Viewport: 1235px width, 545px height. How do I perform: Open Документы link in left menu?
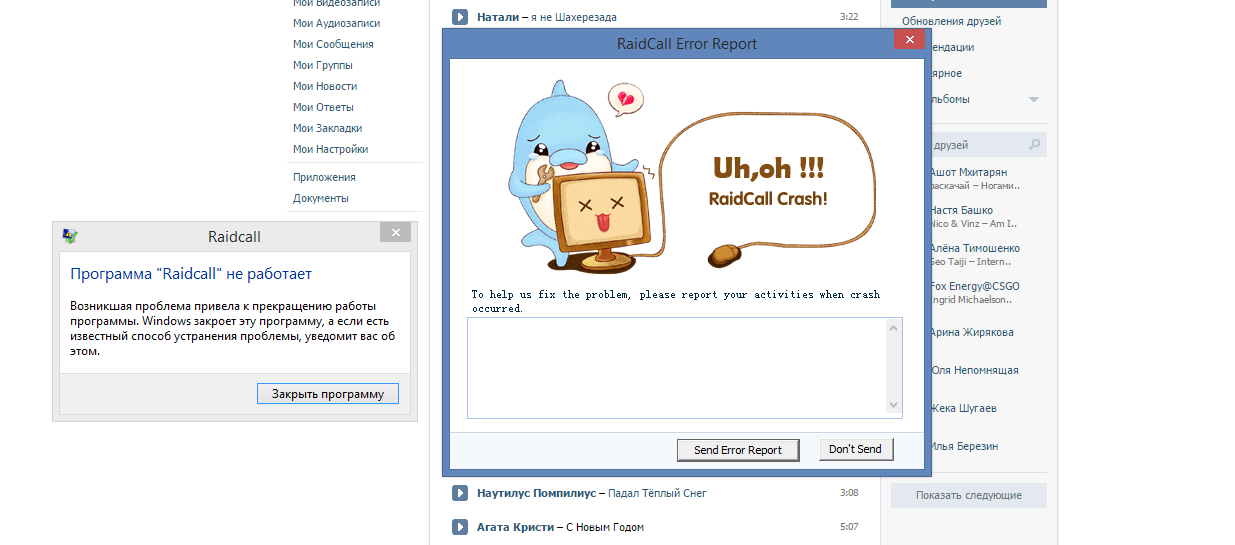click(x=320, y=198)
